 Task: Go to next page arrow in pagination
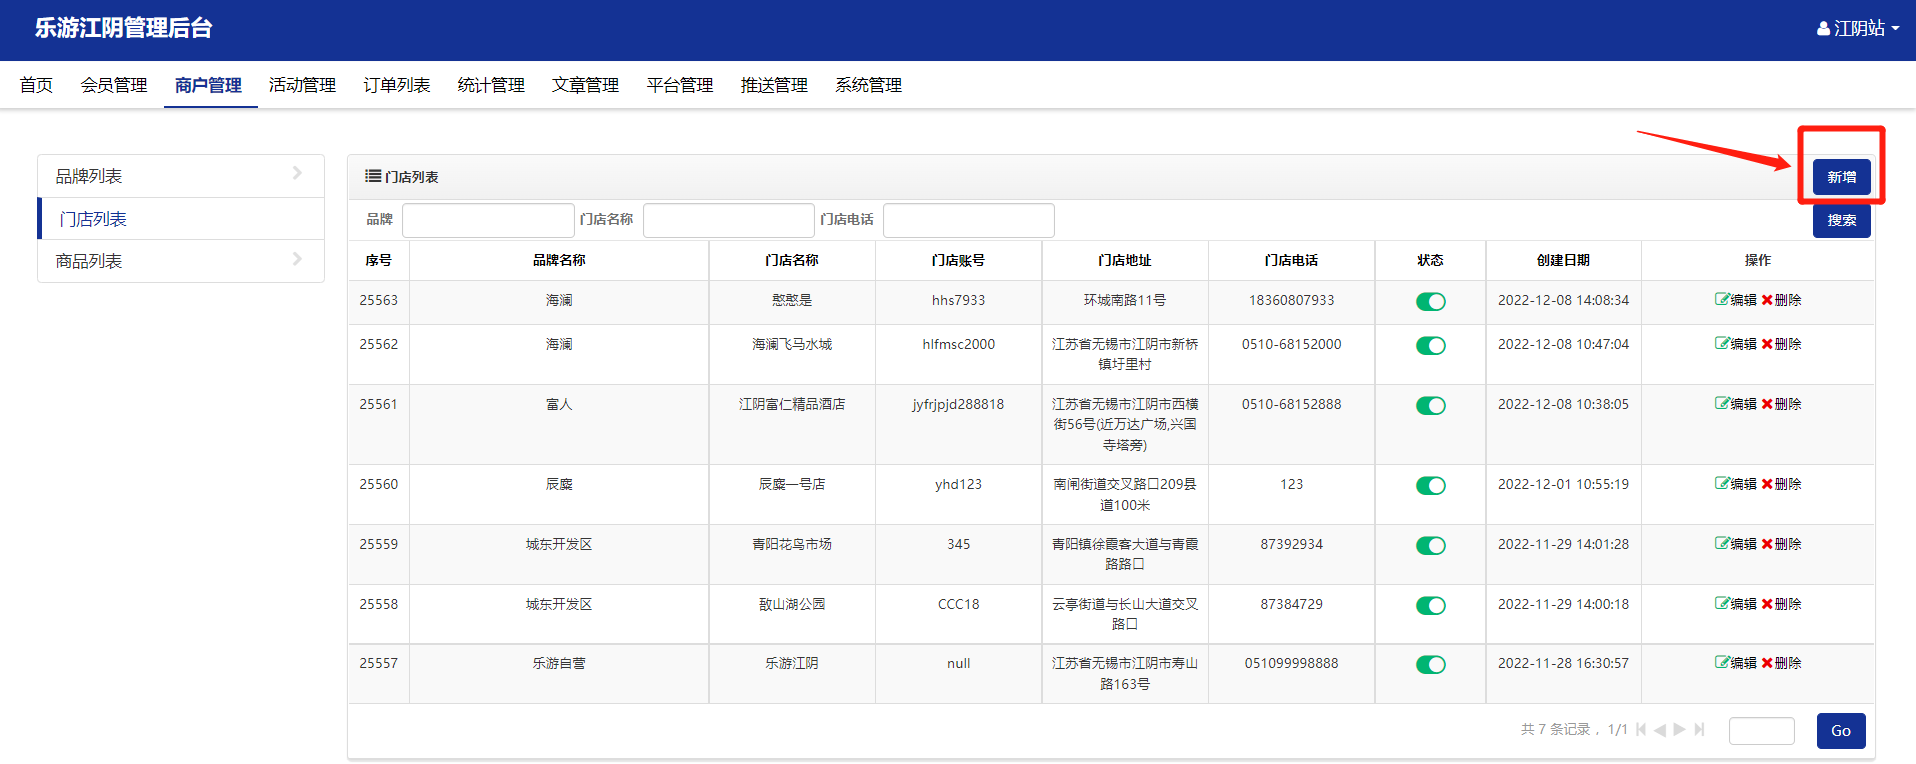point(1680,730)
